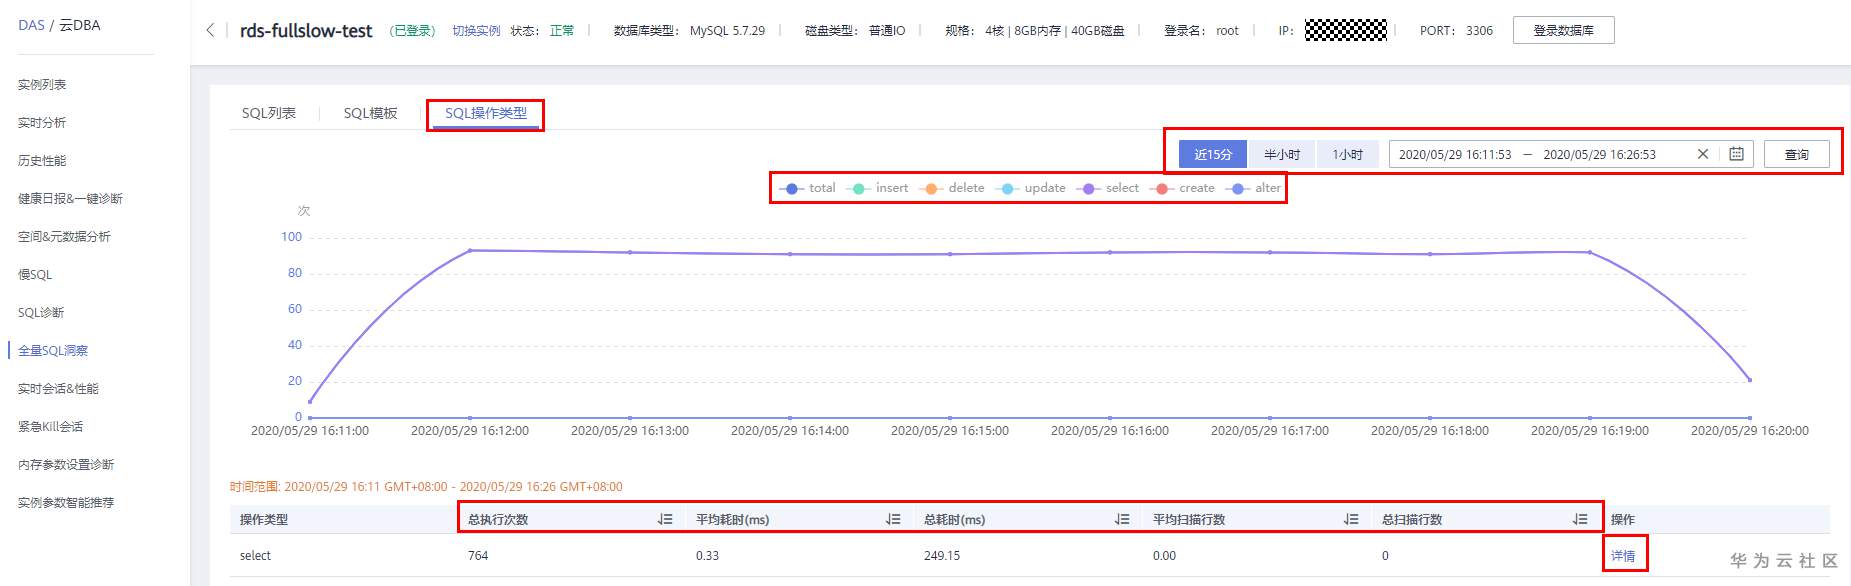This screenshot has height=586, width=1851.
Task: Click the 16:20:00 data point on select line
Action: [x=1749, y=380]
